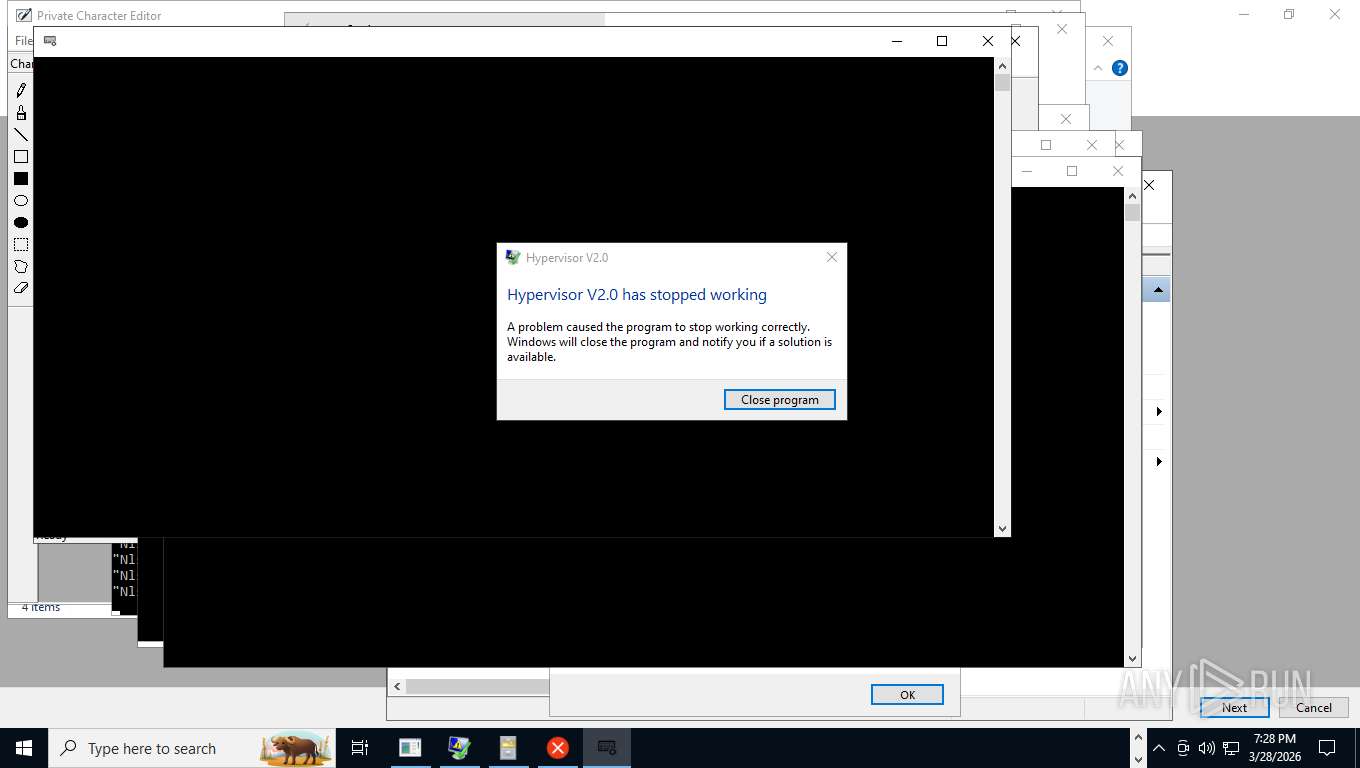The height and width of the screenshot is (768, 1360).
Task: Select the Hollow Ellipse tool
Action: pyautogui.click(x=21, y=201)
